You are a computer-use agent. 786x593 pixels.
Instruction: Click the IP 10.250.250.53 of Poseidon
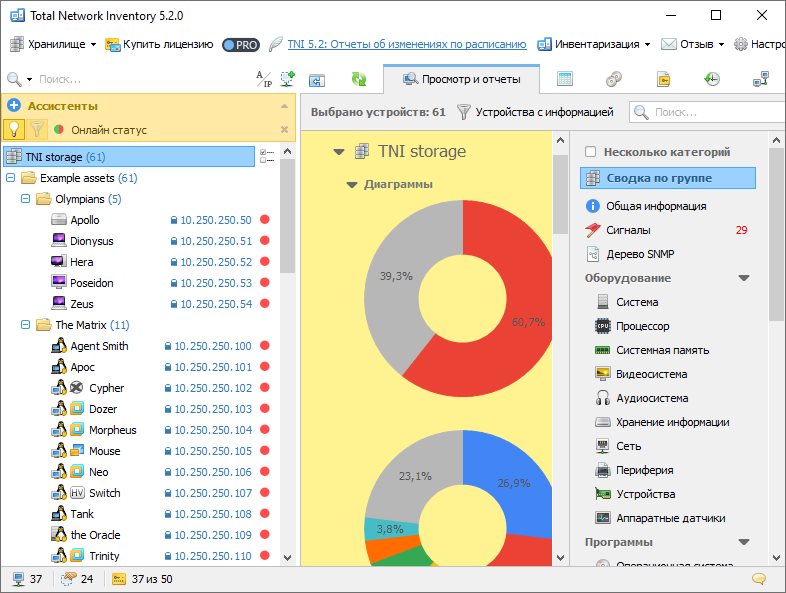point(216,283)
